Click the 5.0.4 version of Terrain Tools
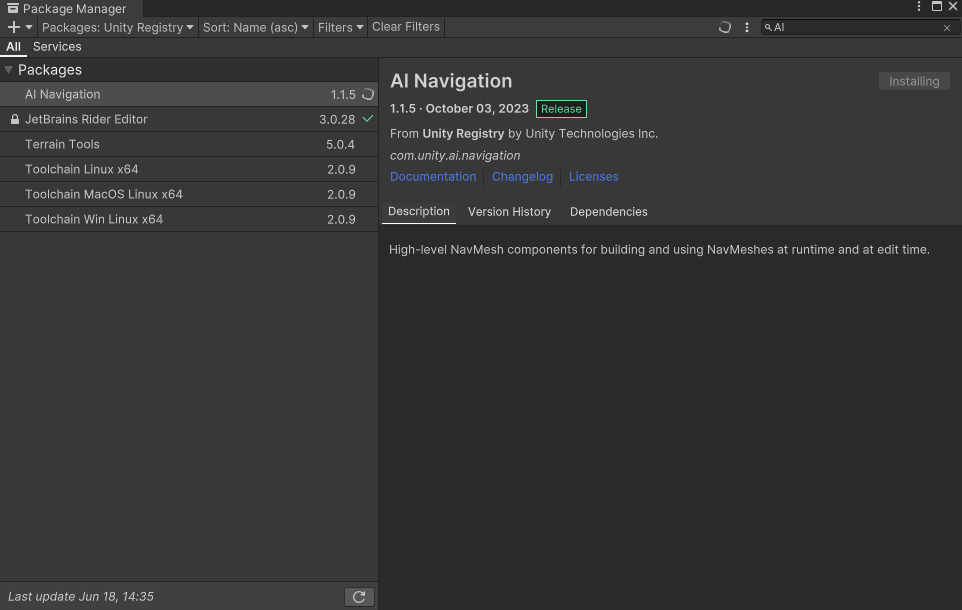The height and width of the screenshot is (610, 962). [x=340, y=144]
